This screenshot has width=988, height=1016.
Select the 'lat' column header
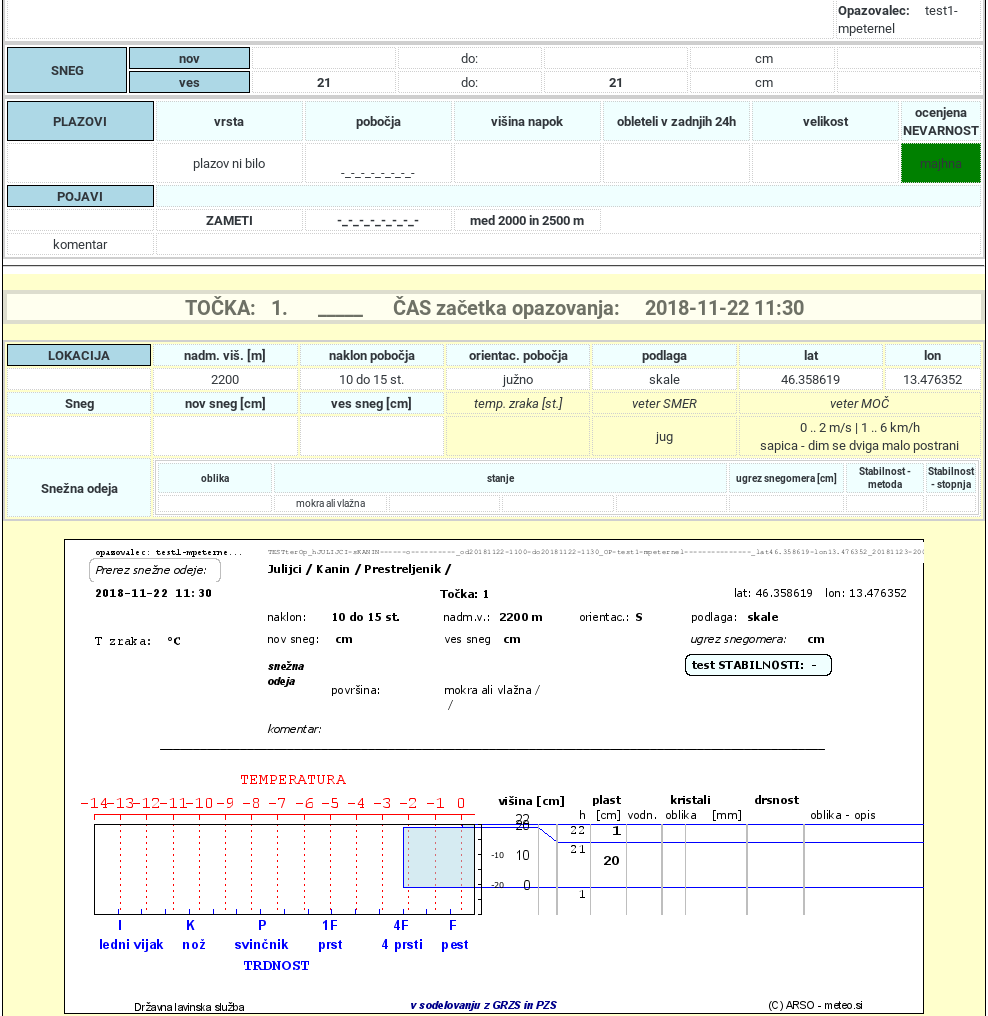pos(810,355)
